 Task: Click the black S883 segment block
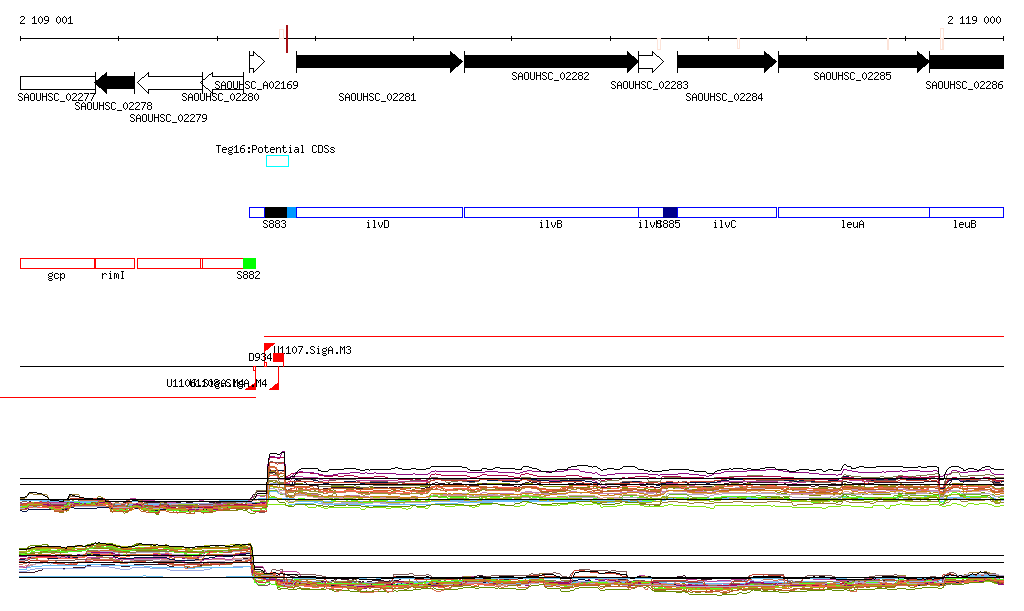tap(275, 212)
